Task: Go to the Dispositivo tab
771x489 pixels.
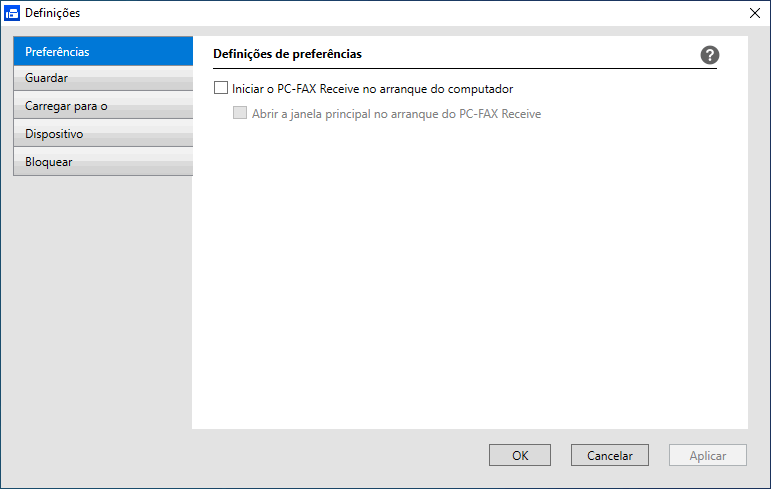Action: coord(103,133)
